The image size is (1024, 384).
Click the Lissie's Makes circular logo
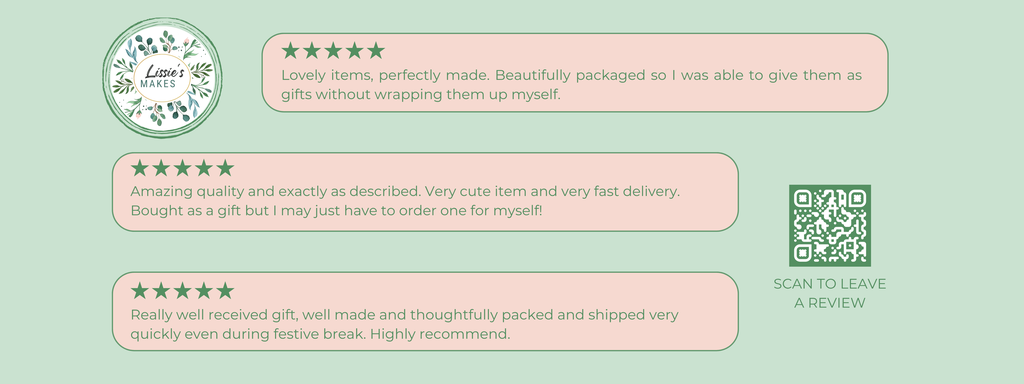pos(162,78)
